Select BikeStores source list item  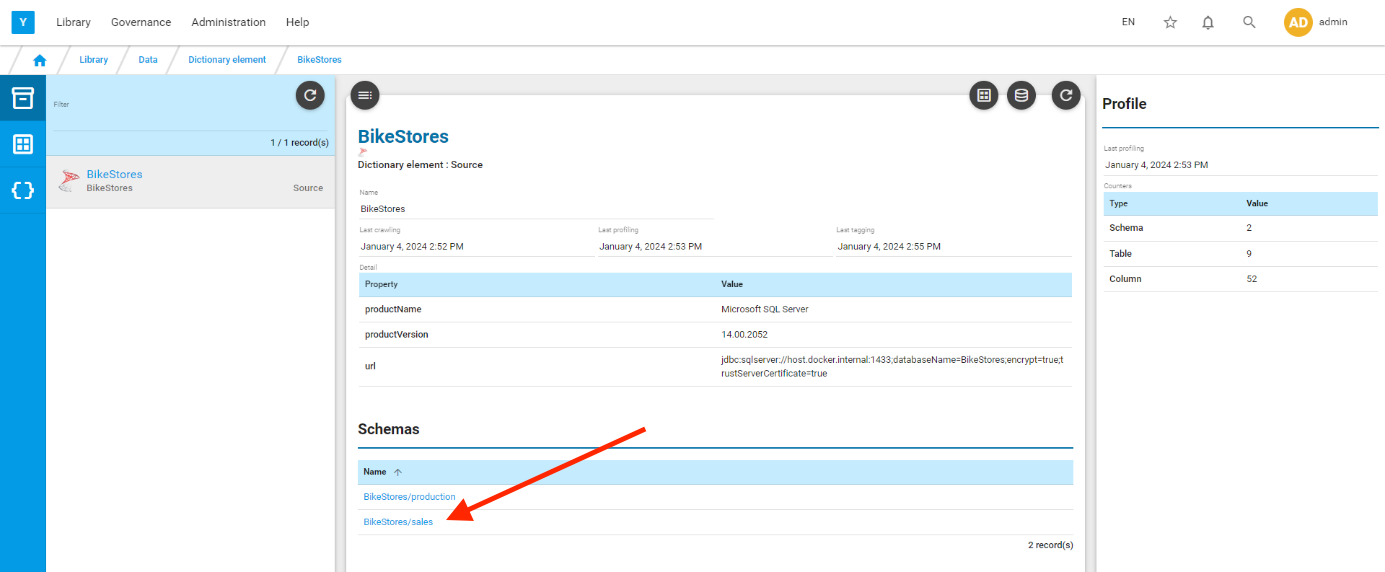(190, 181)
